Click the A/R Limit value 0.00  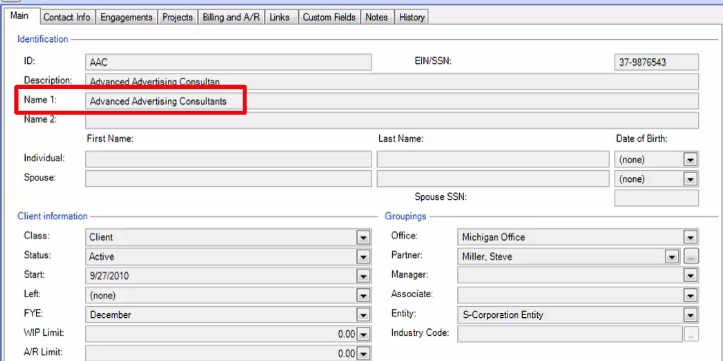point(346,354)
